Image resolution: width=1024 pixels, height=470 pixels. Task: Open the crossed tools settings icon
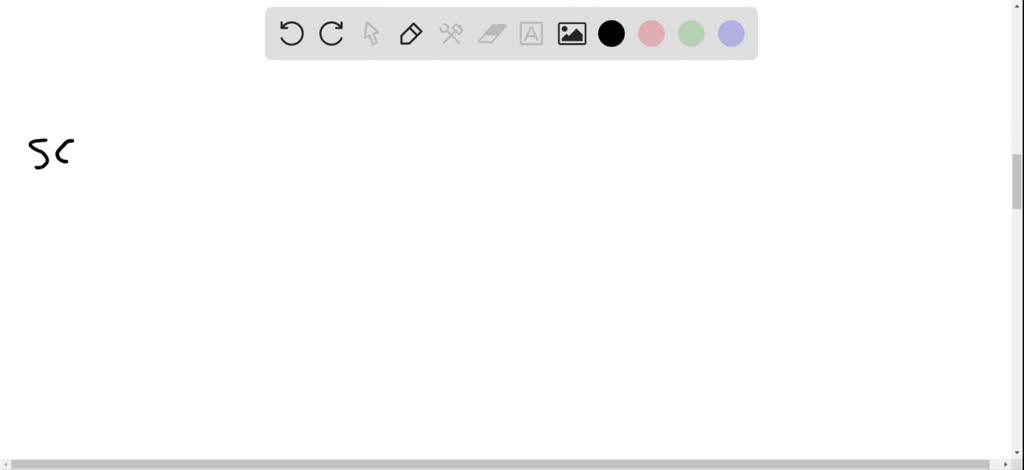(x=451, y=33)
